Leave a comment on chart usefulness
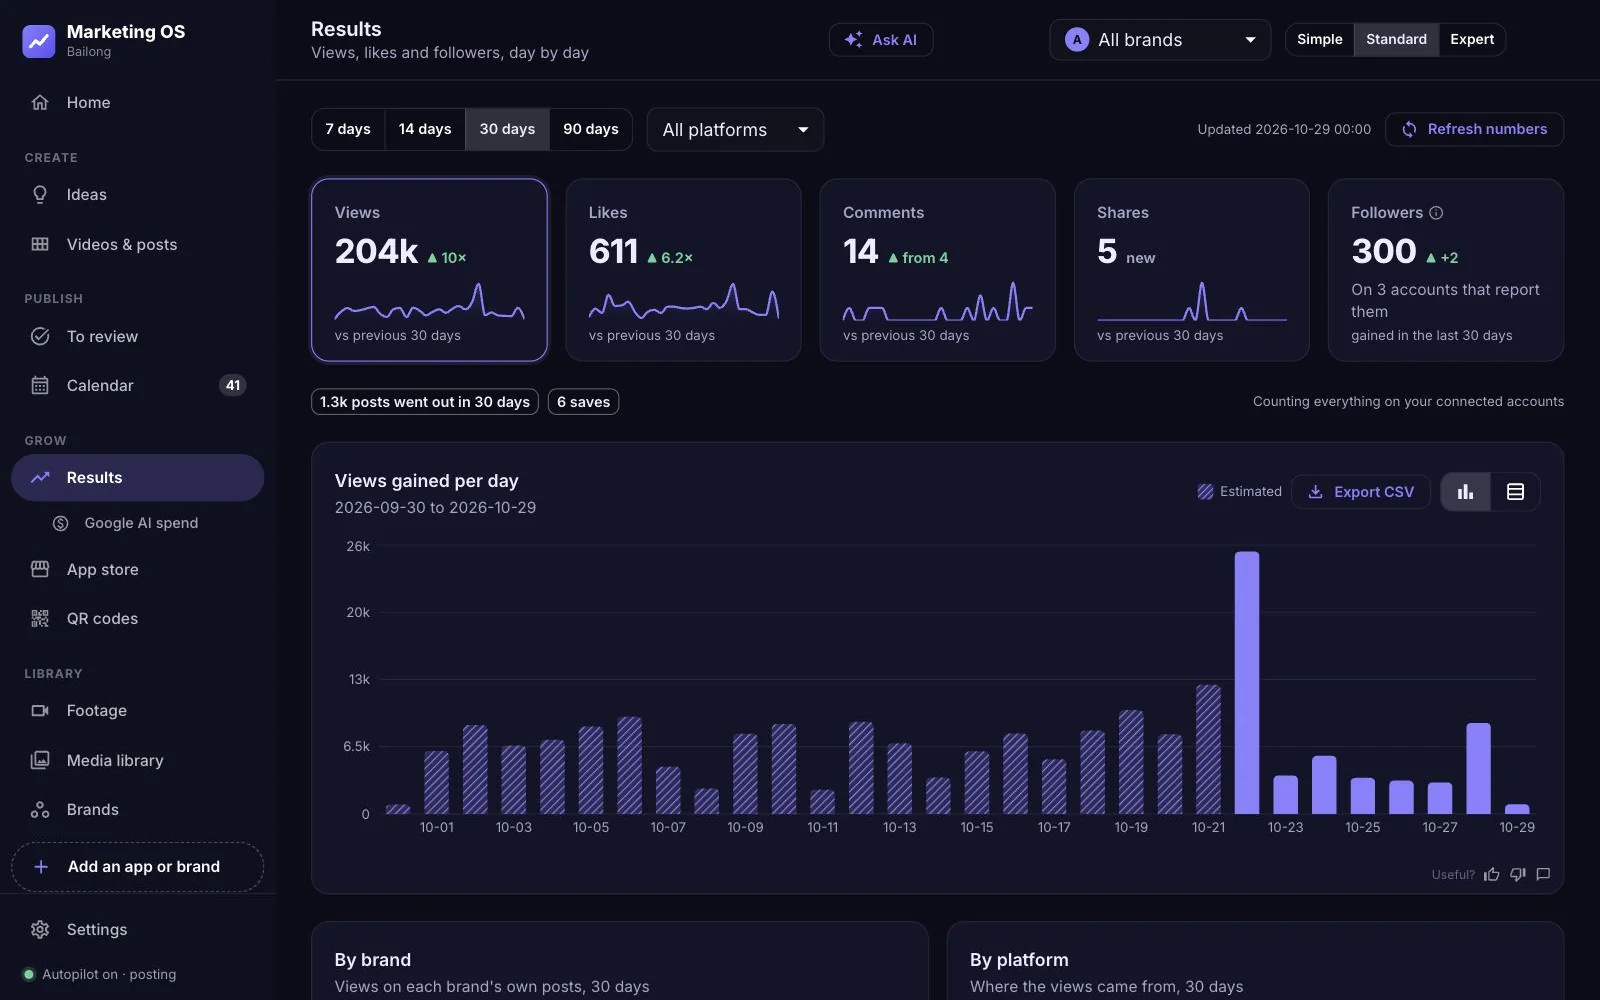Viewport: 1600px width, 1000px height. (1543, 874)
